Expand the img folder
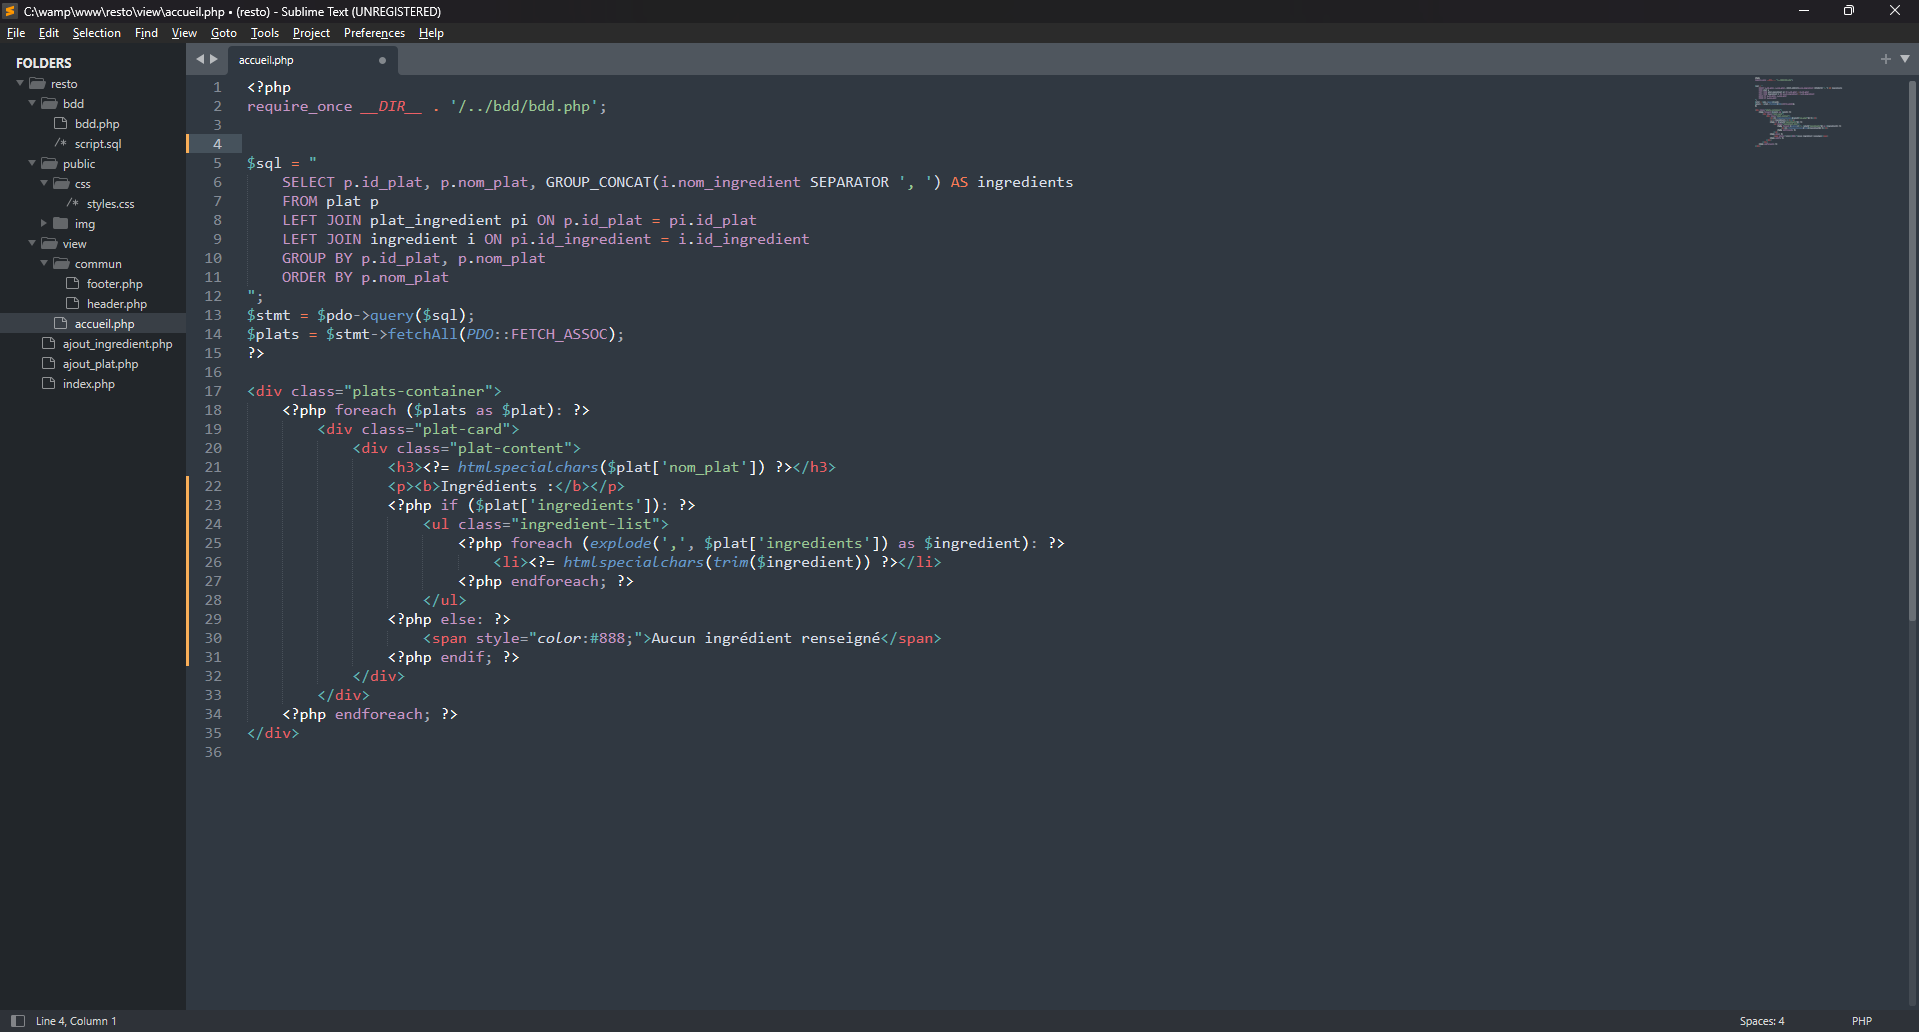This screenshot has width=1919, height=1032. [44, 224]
